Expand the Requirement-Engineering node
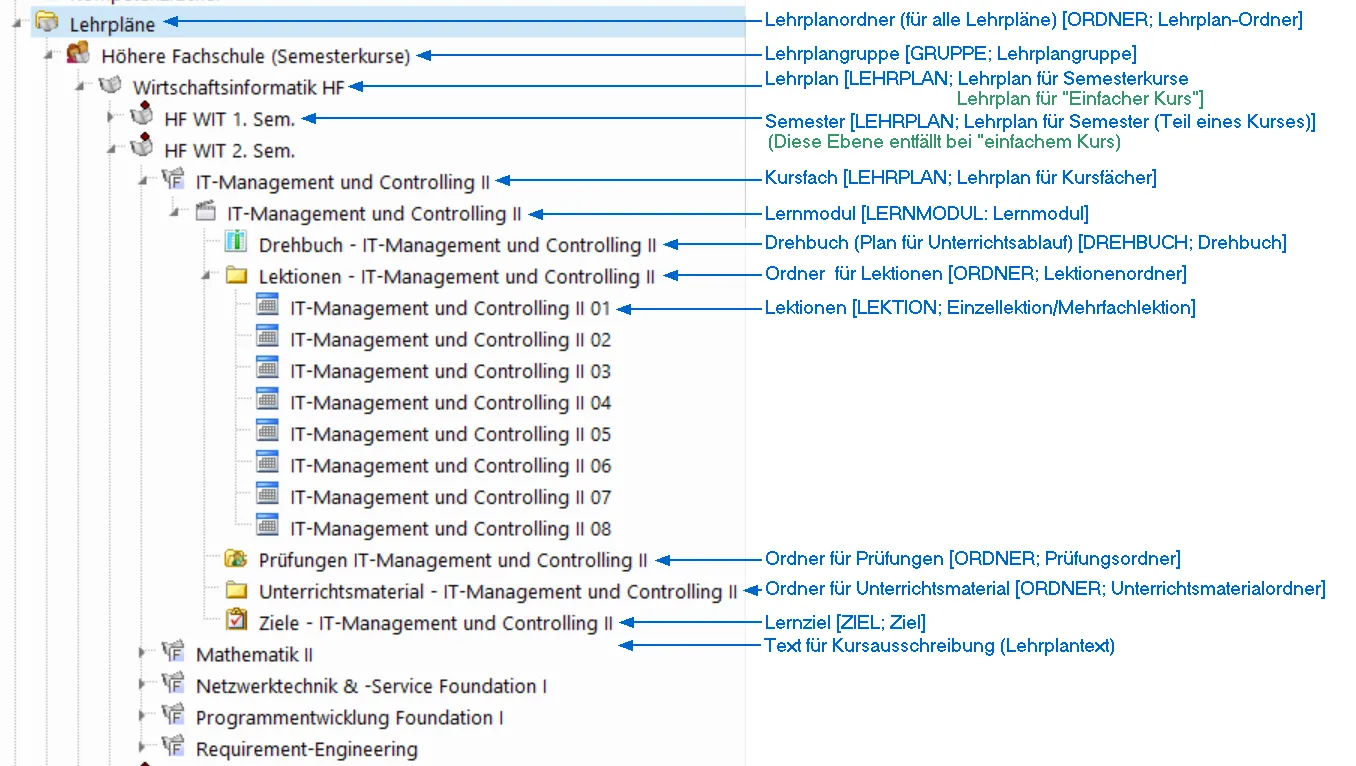The image size is (1356, 766). [x=143, y=748]
